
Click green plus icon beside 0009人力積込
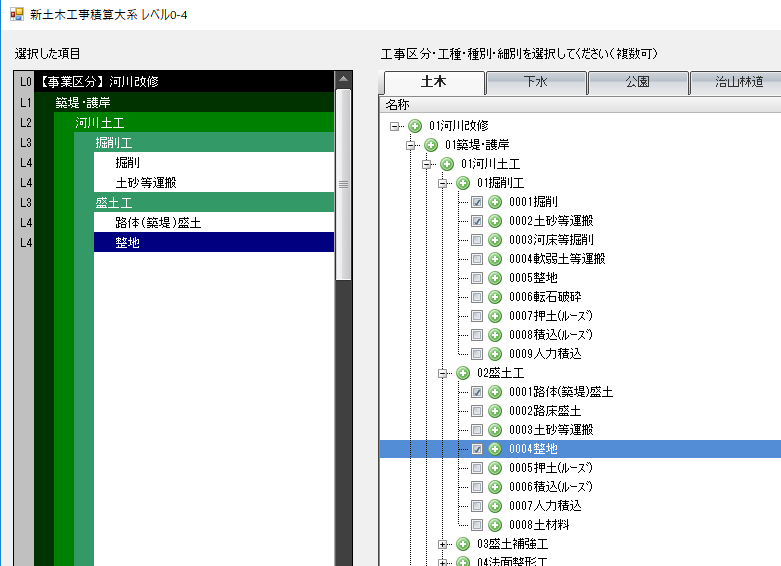pyautogui.click(x=495, y=354)
